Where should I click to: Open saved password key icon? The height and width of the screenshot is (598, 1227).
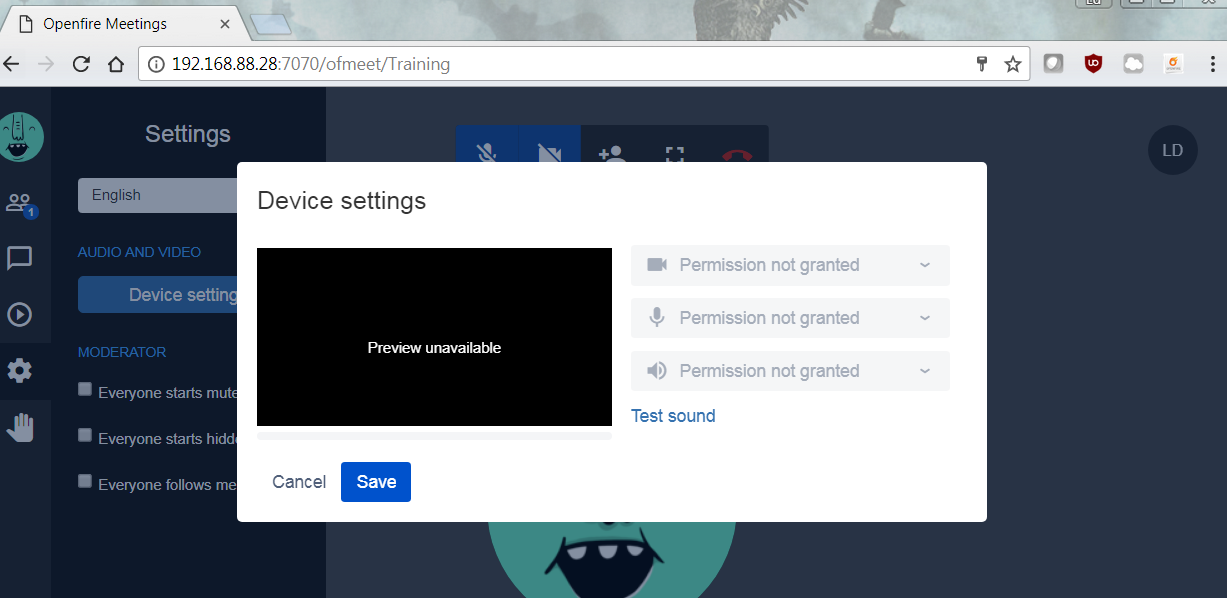pos(982,64)
